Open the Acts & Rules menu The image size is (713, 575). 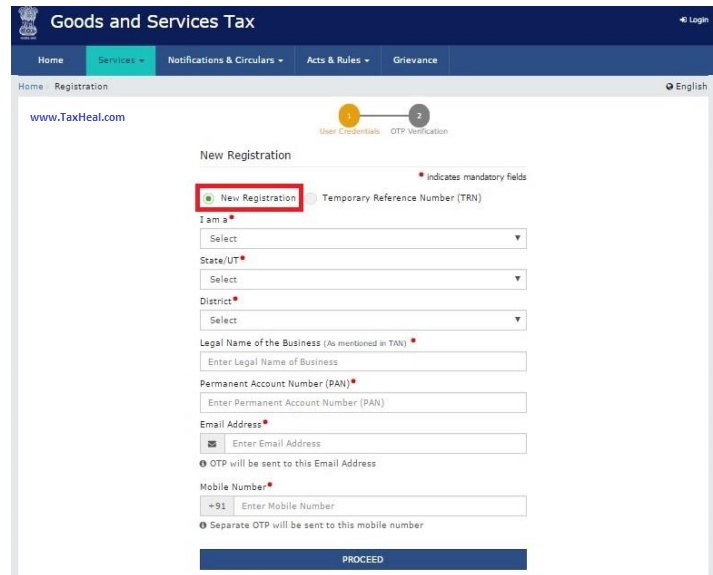coord(338,60)
